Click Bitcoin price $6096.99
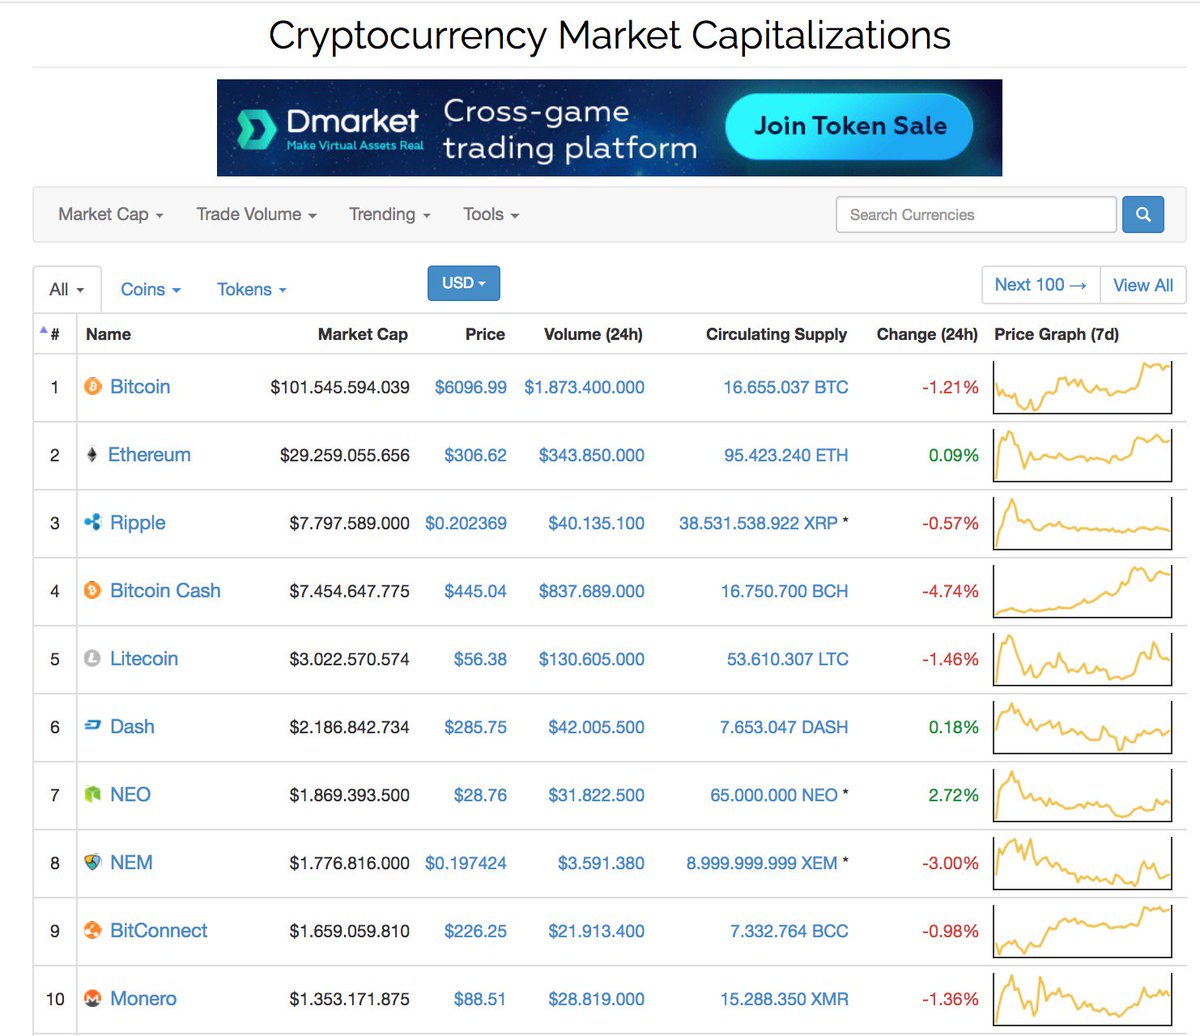The width and height of the screenshot is (1200, 1036). click(470, 387)
